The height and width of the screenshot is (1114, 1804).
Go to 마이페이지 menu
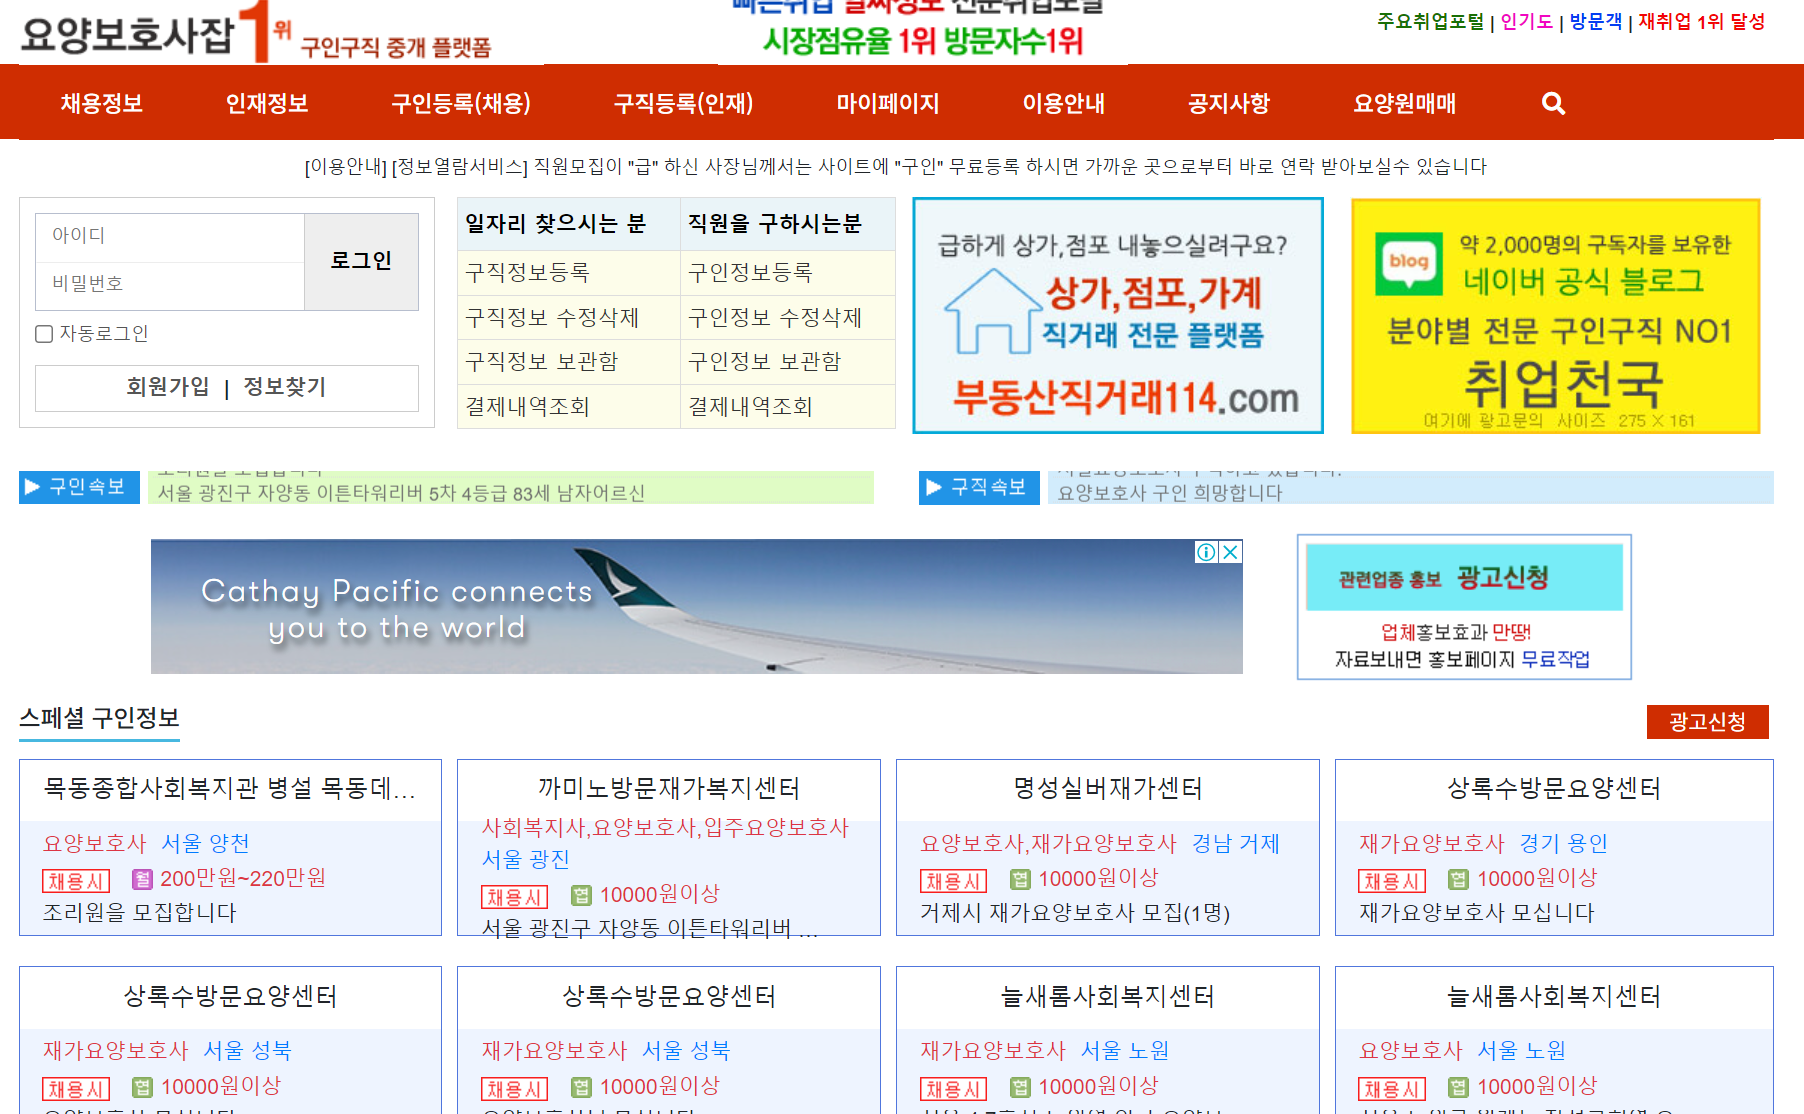[x=886, y=103]
